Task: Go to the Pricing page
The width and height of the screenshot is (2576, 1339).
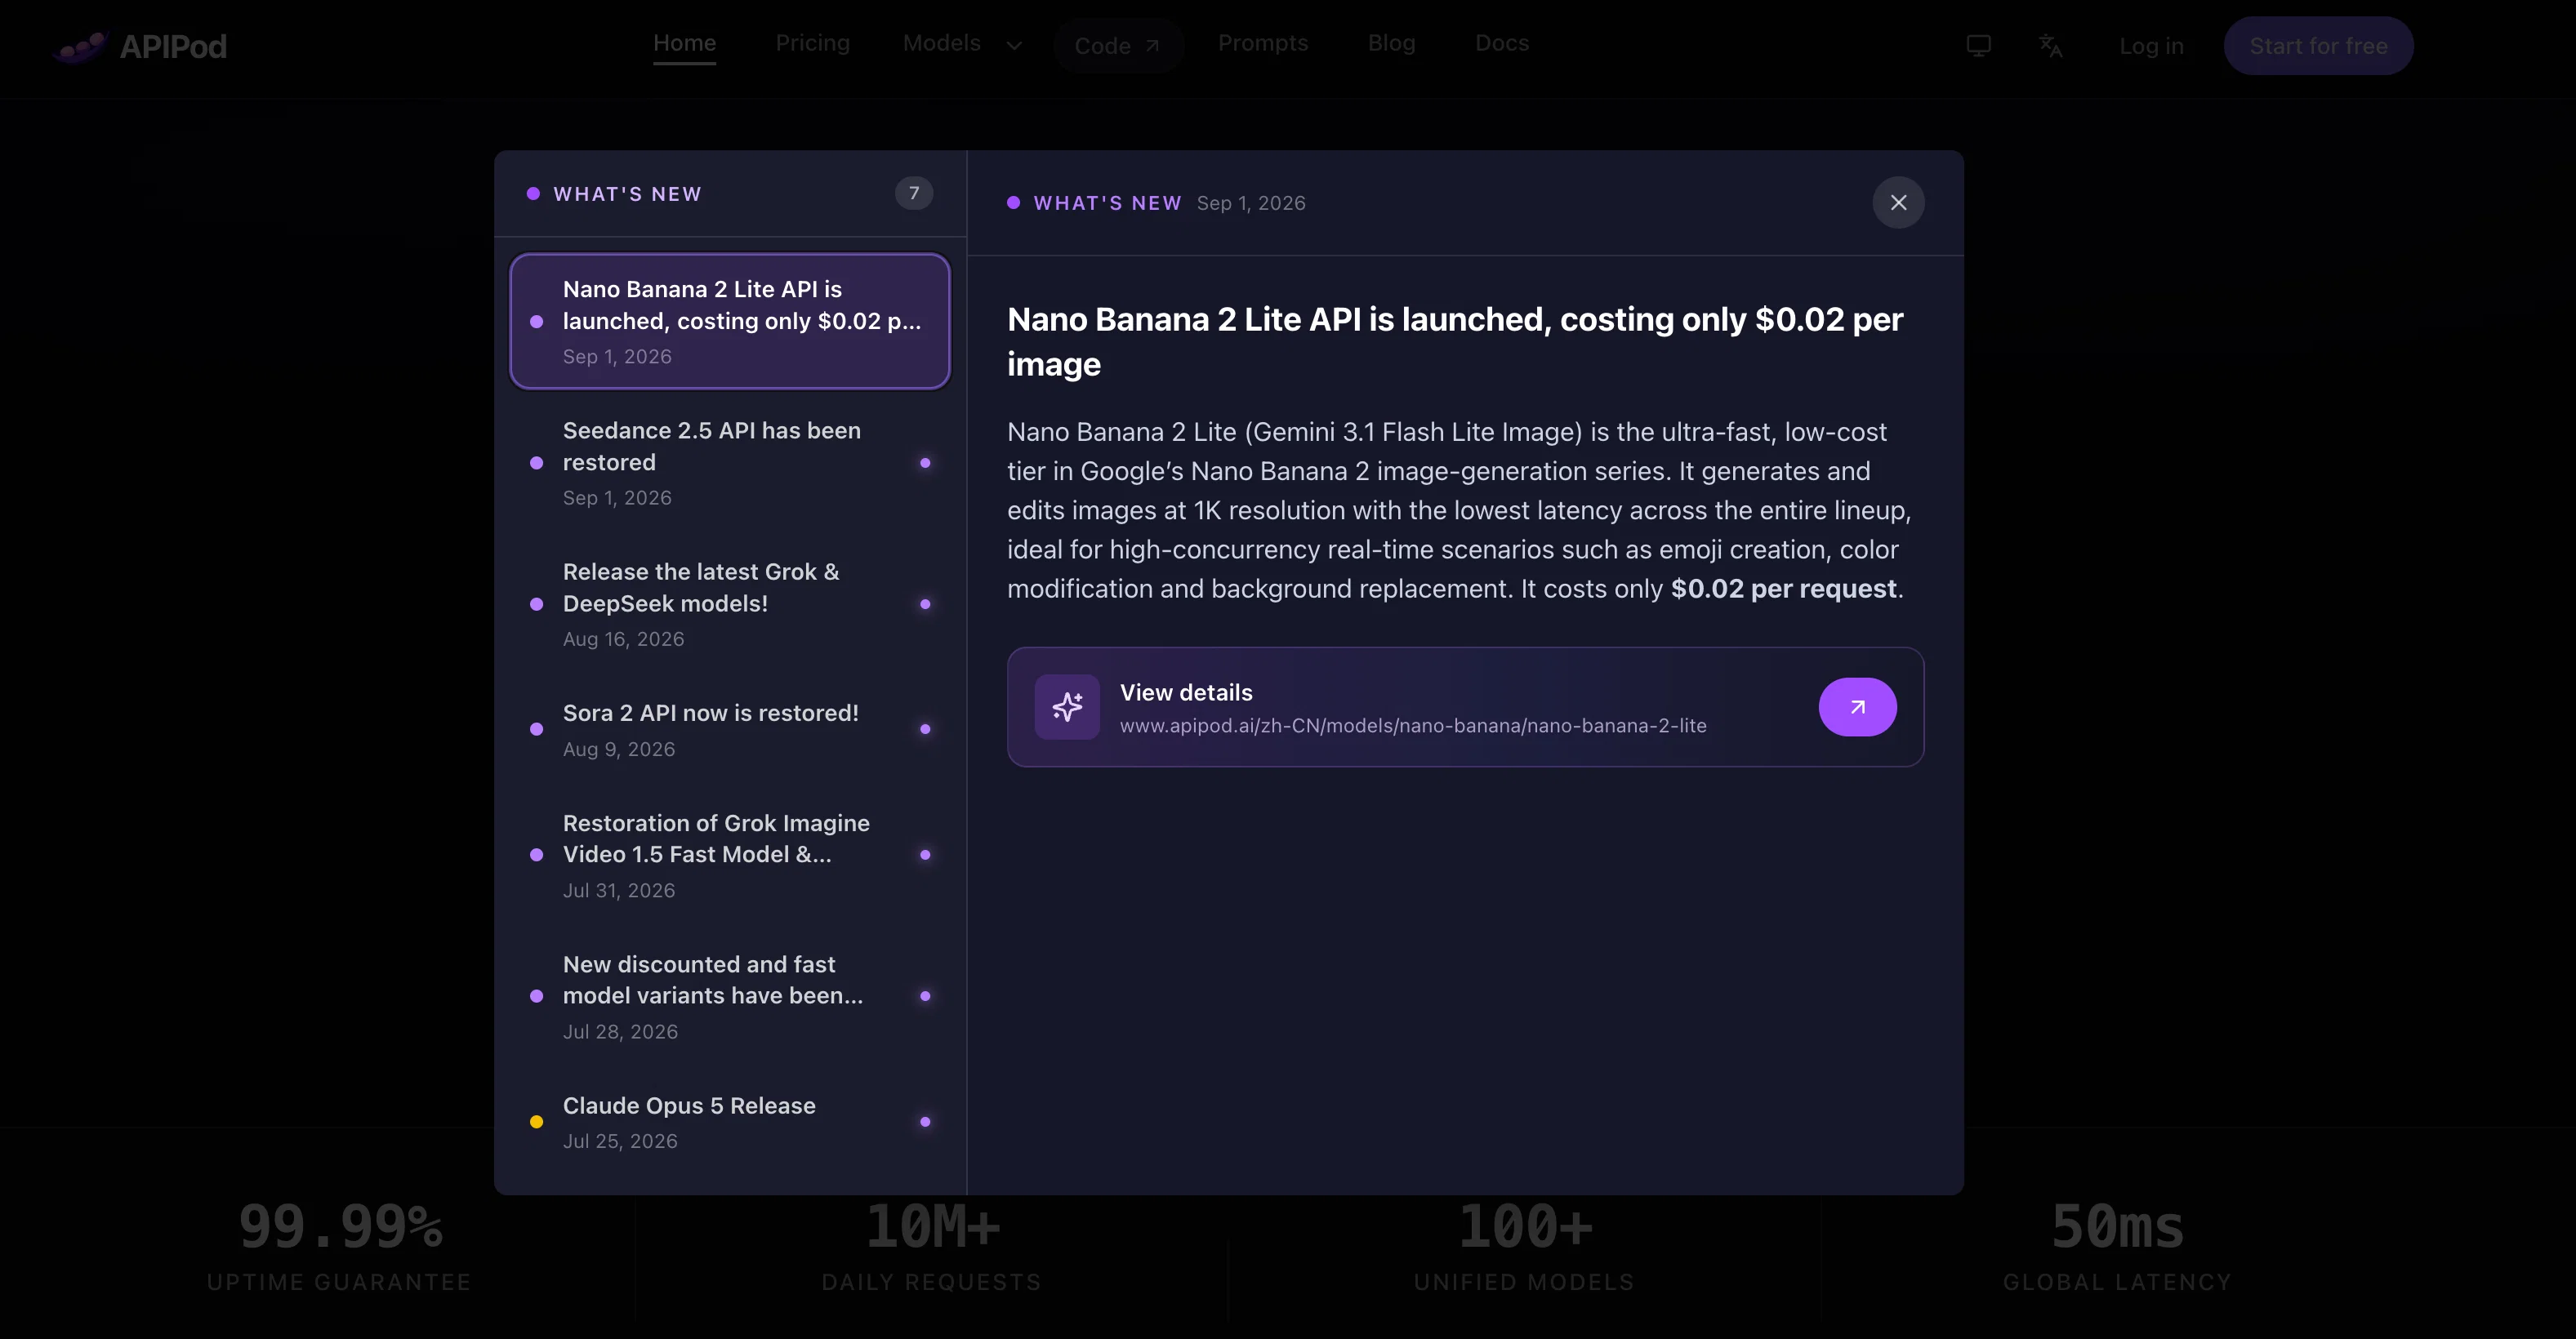Action: [x=812, y=43]
